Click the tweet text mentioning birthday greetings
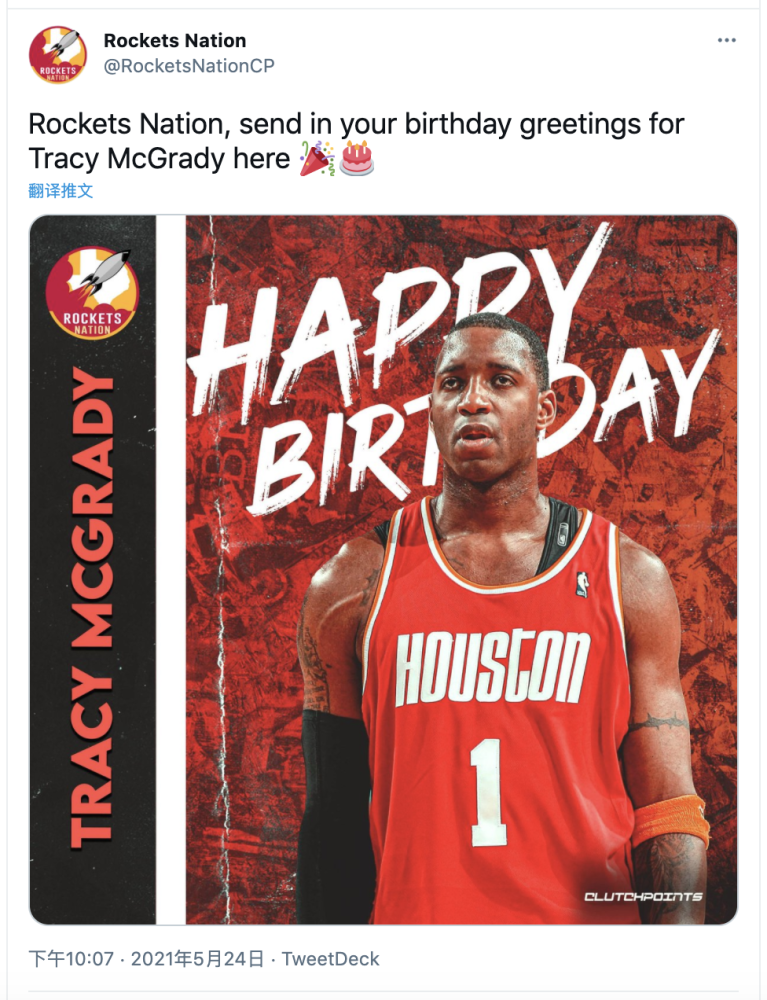 [356, 141]
